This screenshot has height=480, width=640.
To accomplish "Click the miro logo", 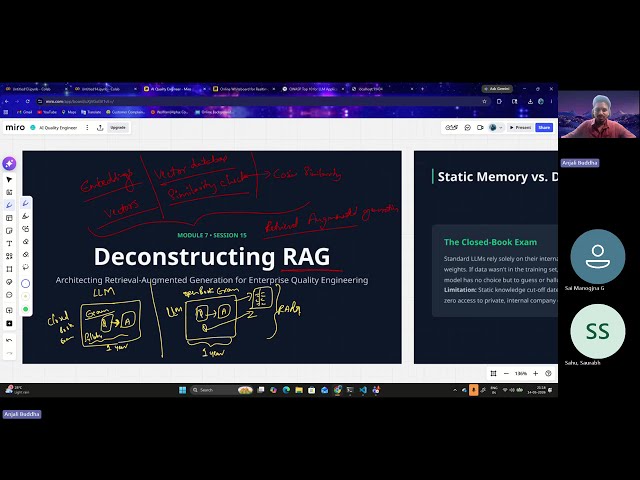I will coord(15,127).
